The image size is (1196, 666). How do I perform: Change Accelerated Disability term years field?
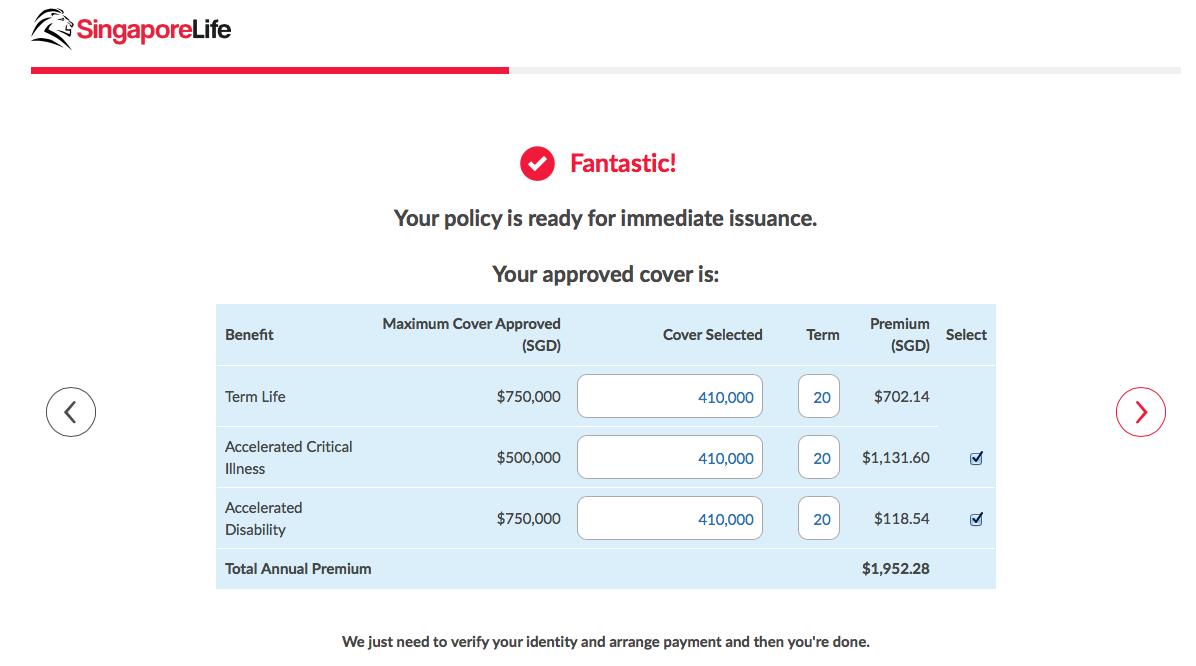(x=819, y=519)
